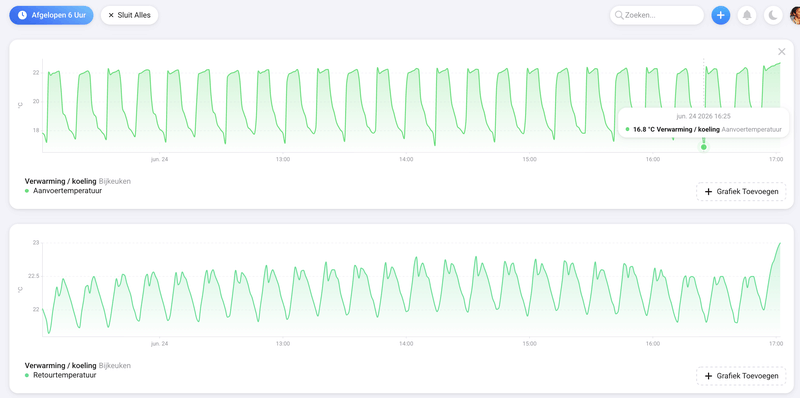Viewport: 800px width, 398px height.
Task: Click Grafiek Toevoegen in top chart
Action: coord(741,192)
